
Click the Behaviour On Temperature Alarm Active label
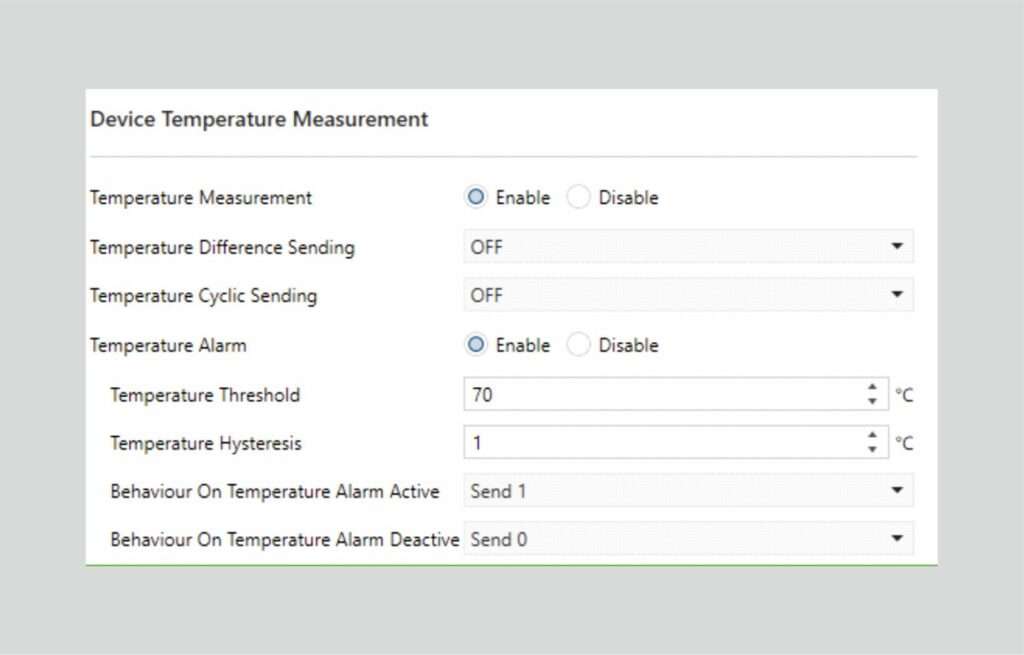pyautogui.click(x=275, y=492)
